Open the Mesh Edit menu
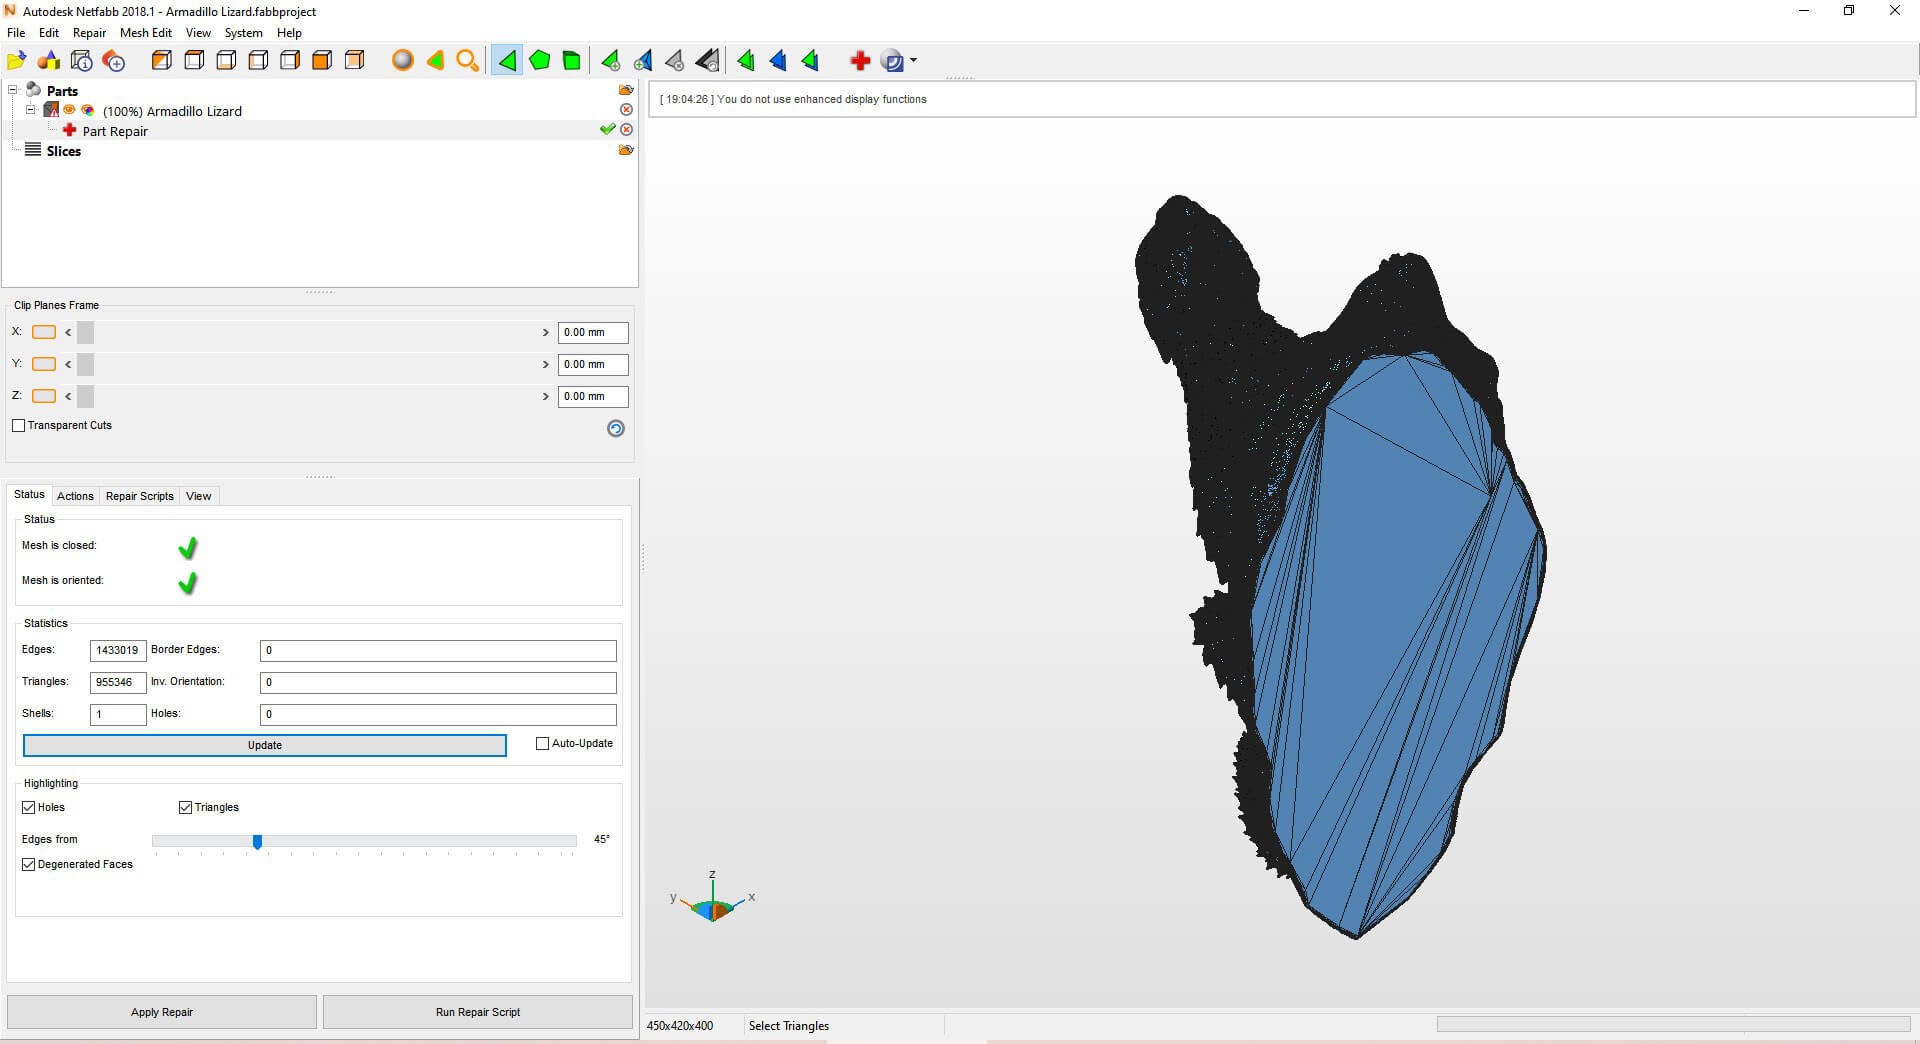Screen dimensions: 1920x1044 point(145,33)
